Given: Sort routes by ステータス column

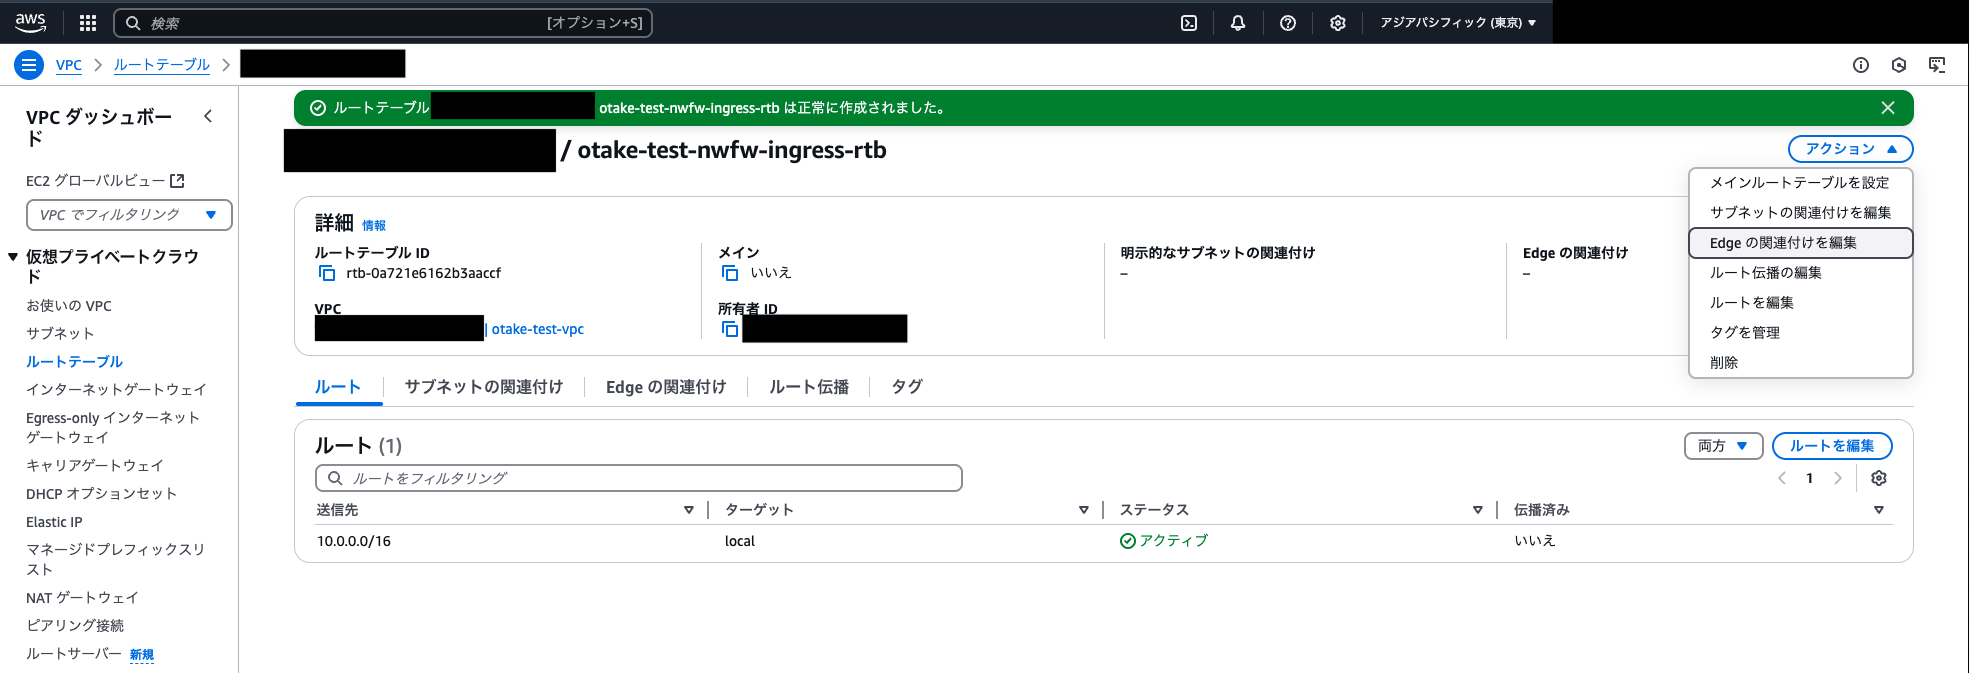Looking at the screenshot, I should [x=1478, y=510].
